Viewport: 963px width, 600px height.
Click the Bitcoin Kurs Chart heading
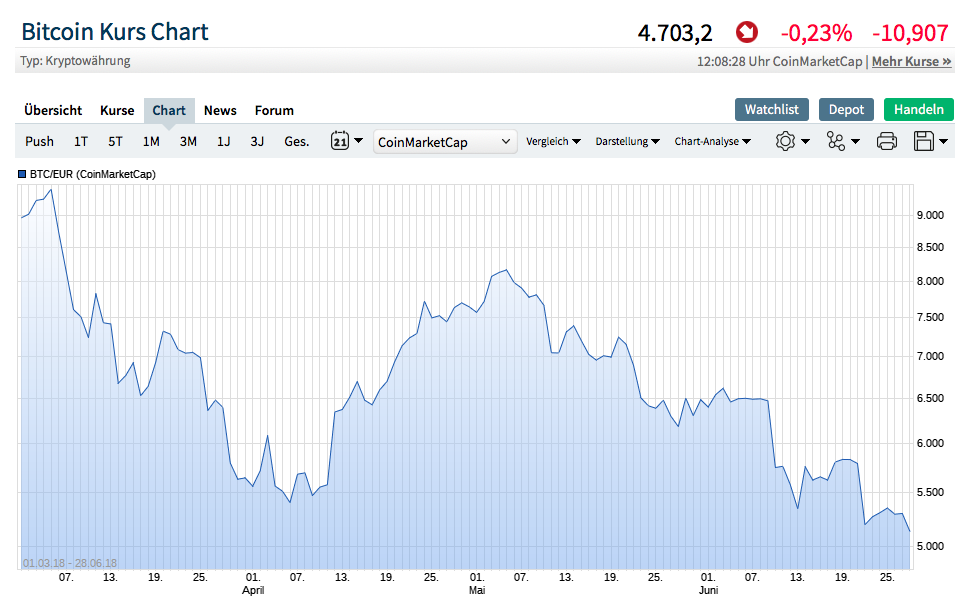point(115,32)
